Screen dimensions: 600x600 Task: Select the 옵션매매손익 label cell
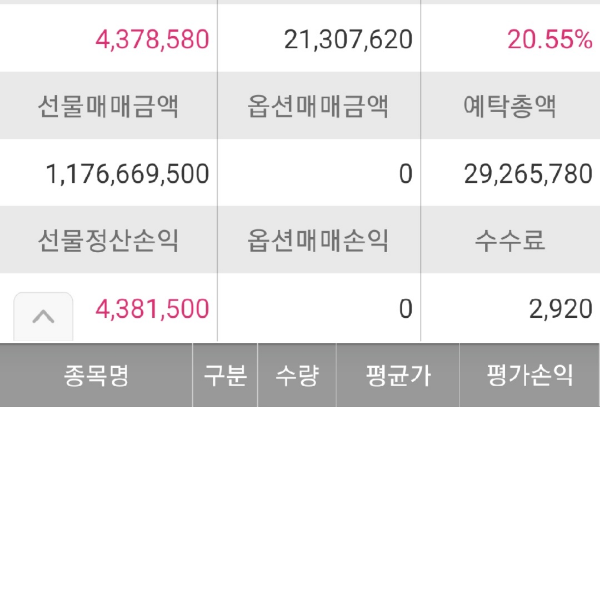click(318, 240)
